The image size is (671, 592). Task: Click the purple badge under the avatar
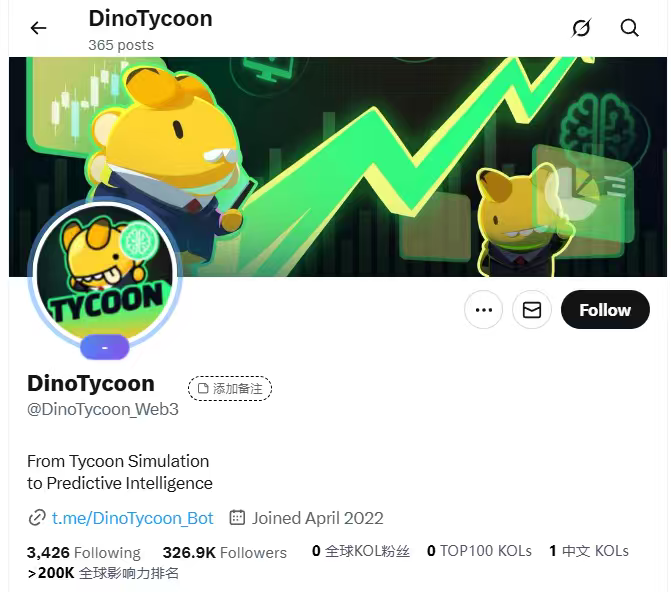105,347
